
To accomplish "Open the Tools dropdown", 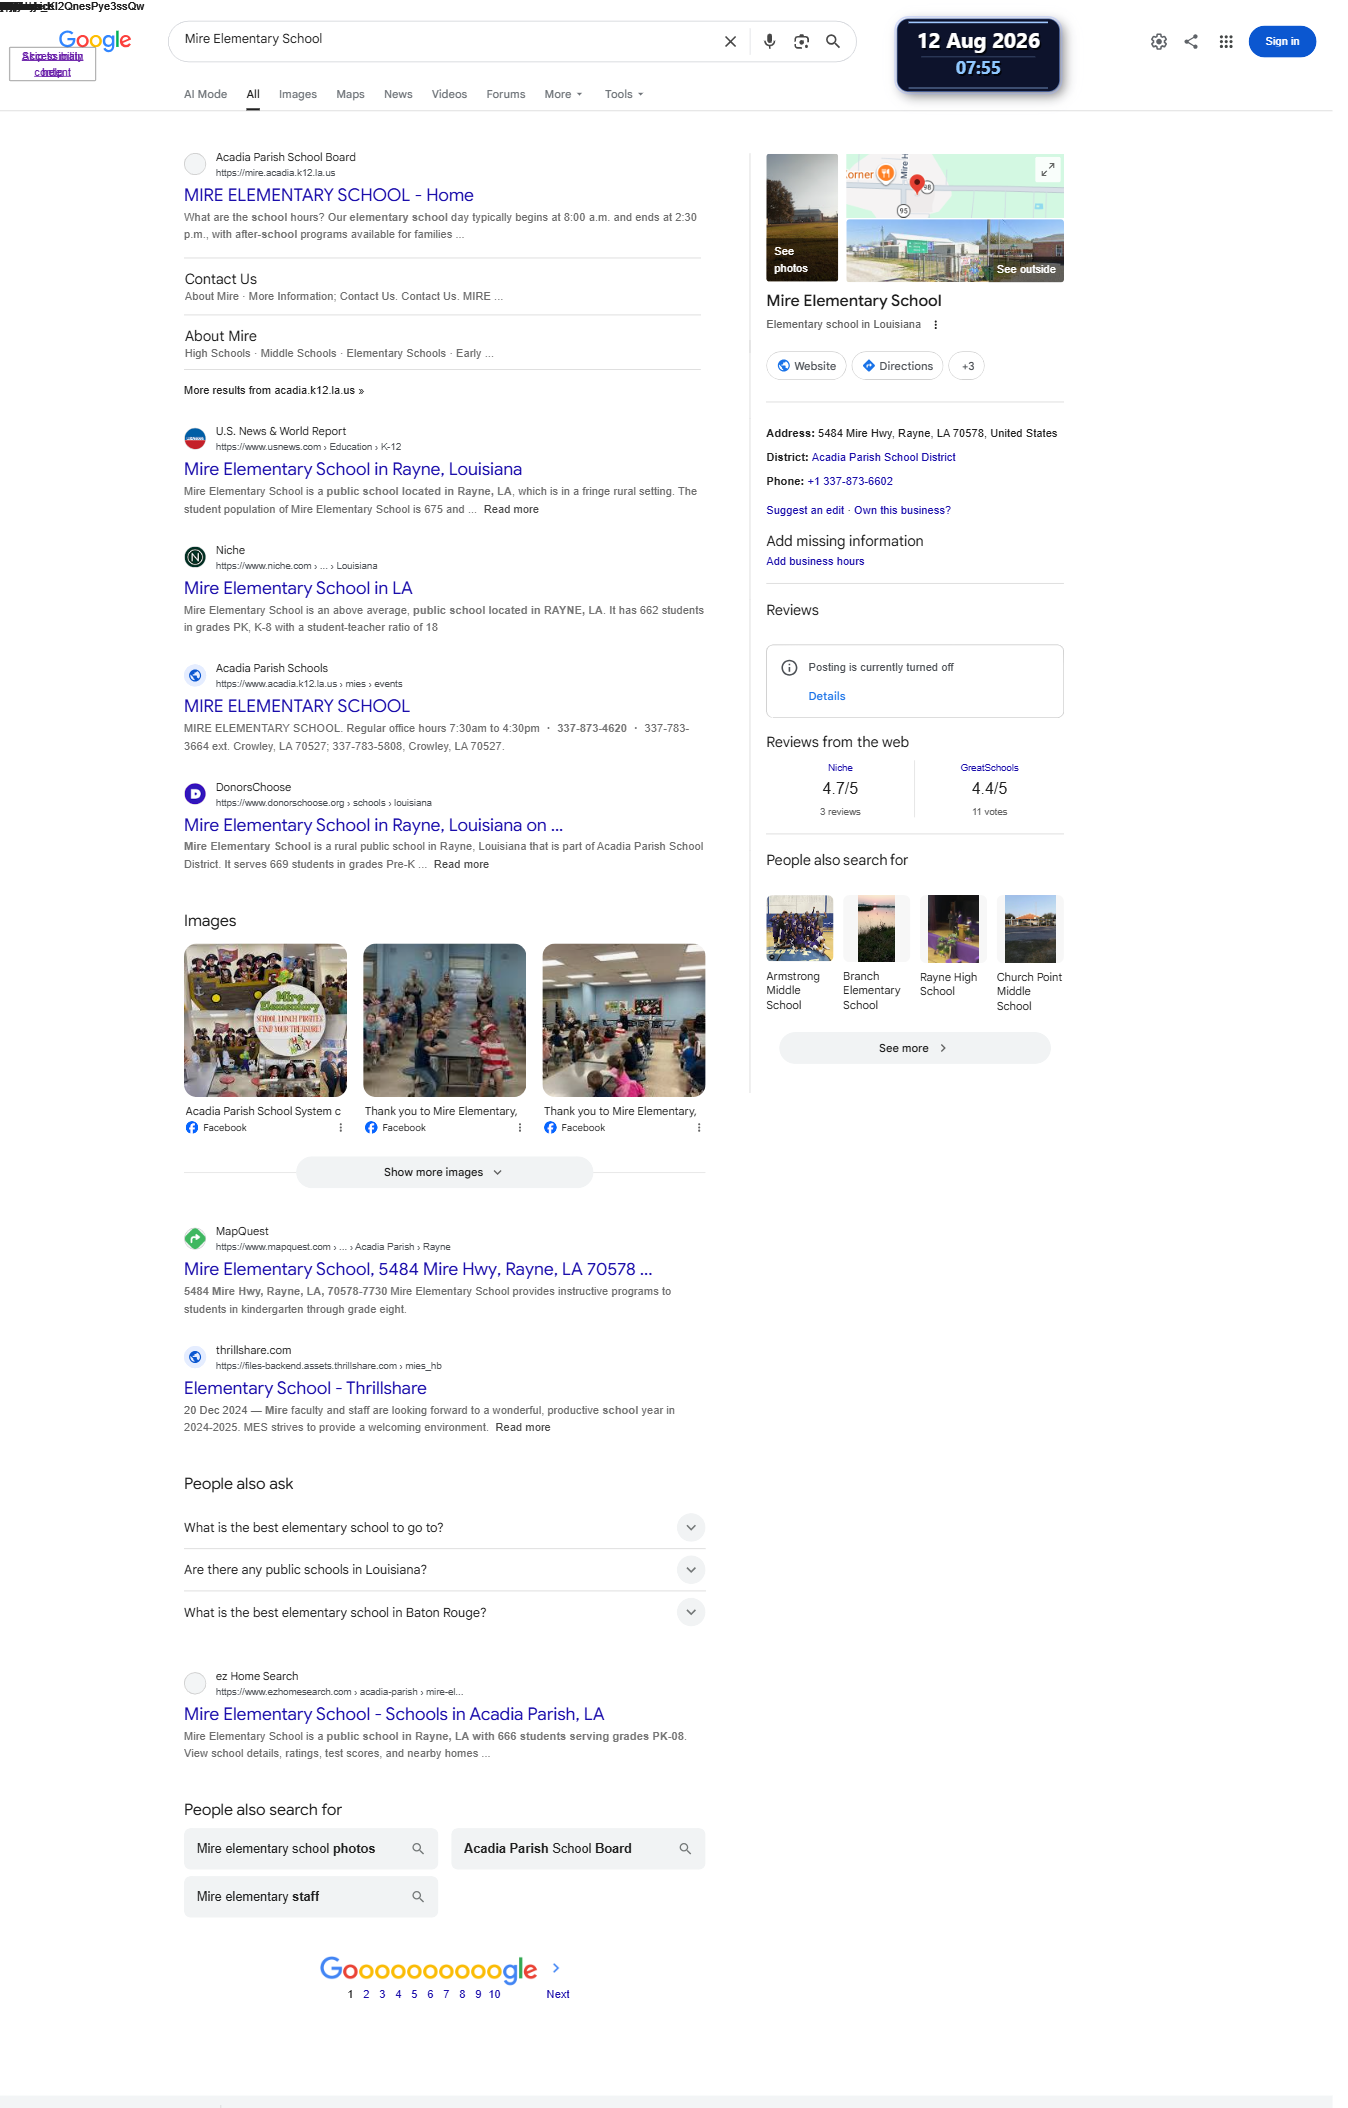I will 624,95.
